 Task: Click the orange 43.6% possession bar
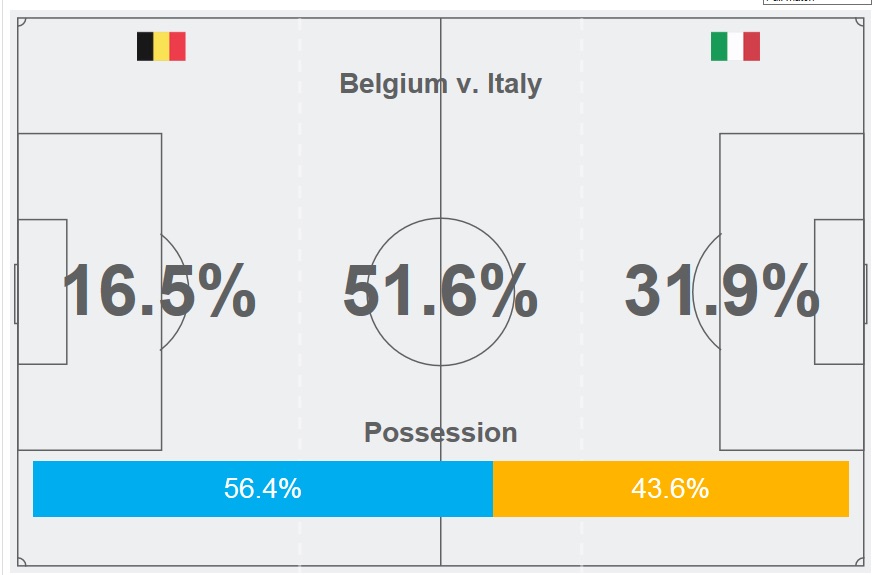click(x=670, y=489)
